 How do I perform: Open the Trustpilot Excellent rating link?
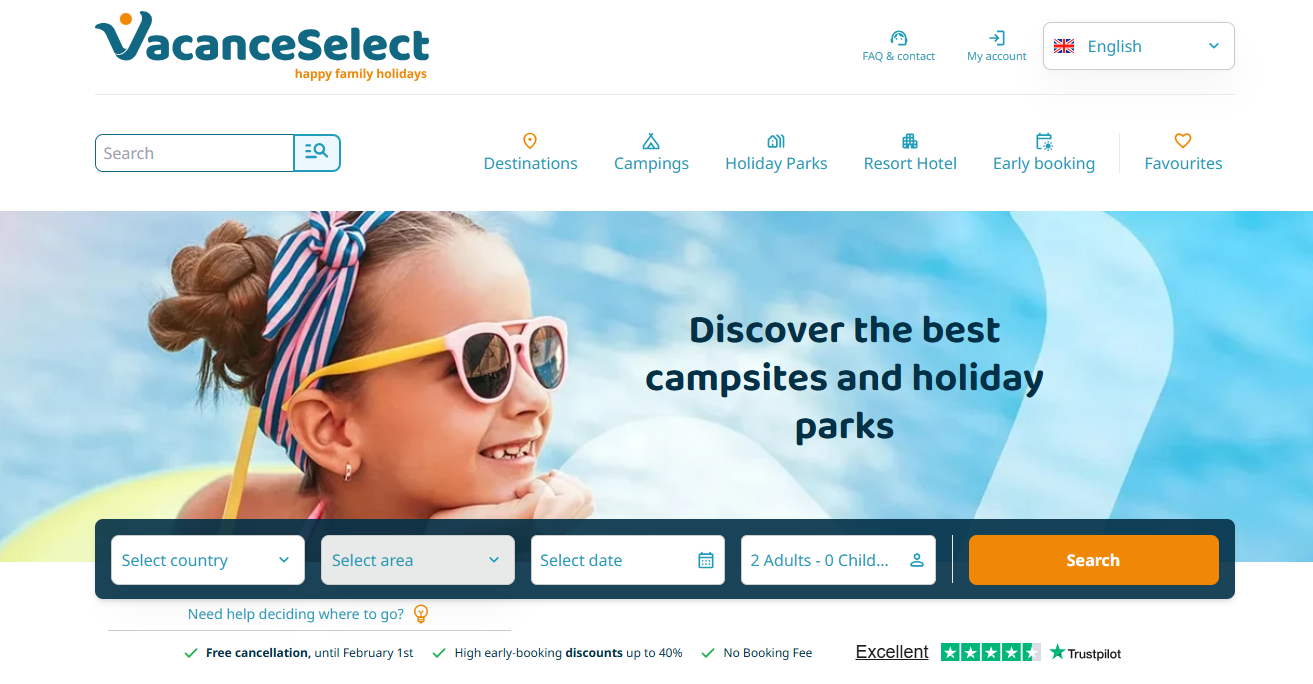(x=988, y=652)
